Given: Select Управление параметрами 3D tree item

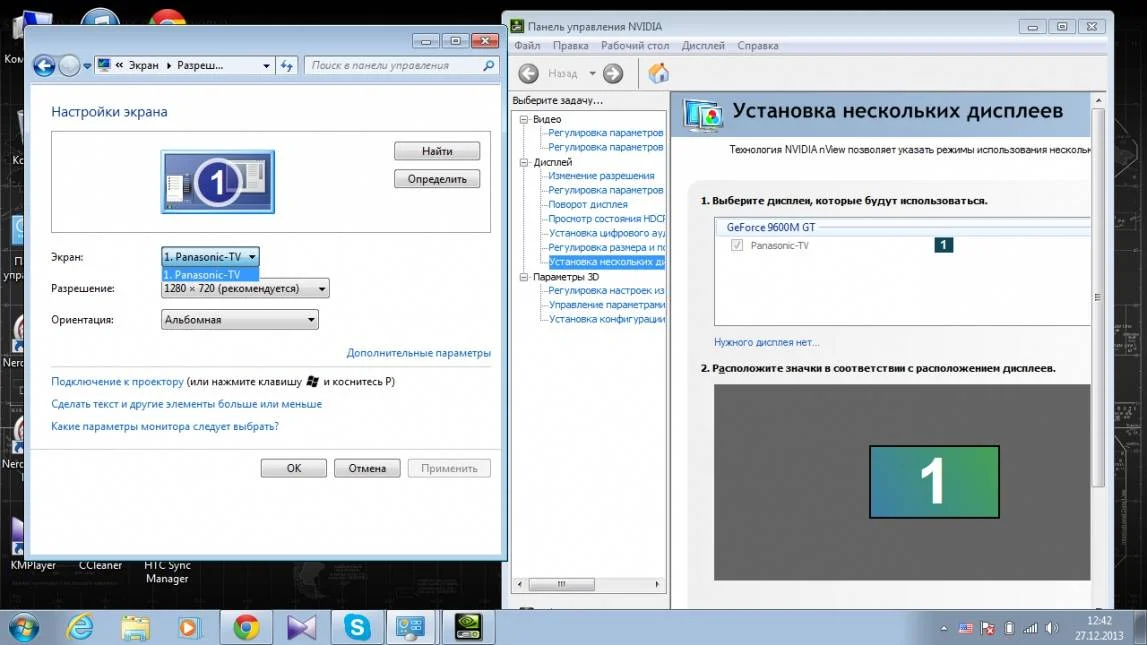Looking at the screenshot, I should [x=606, y=305].
